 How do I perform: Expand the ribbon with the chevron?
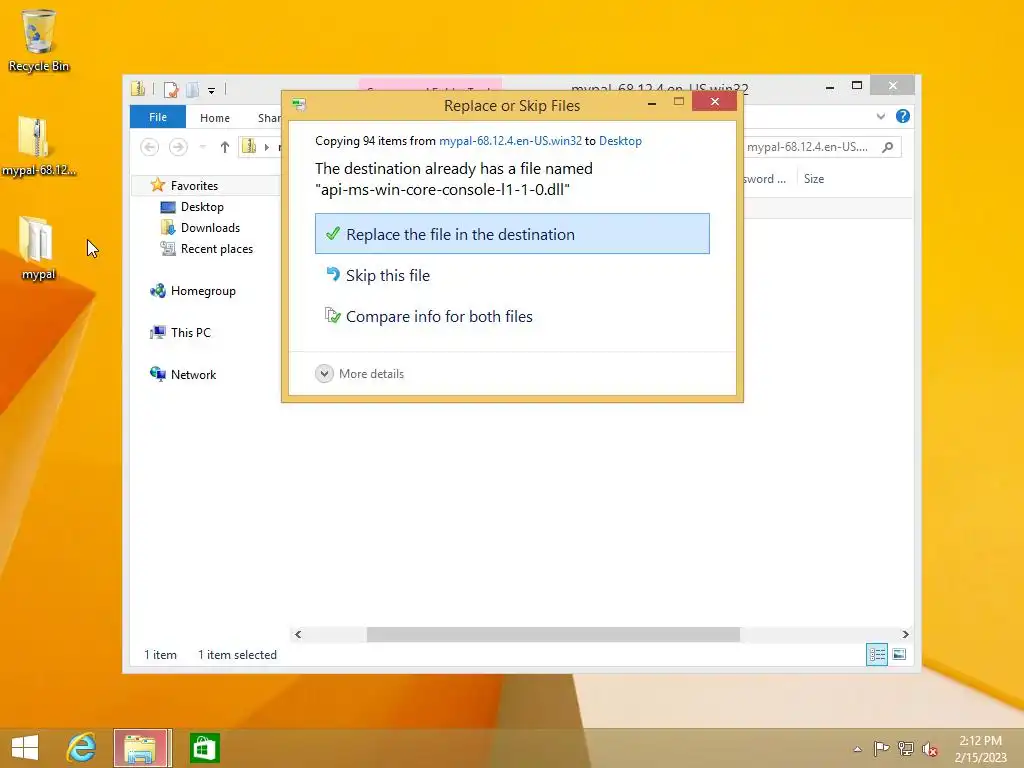coord(881,116)
